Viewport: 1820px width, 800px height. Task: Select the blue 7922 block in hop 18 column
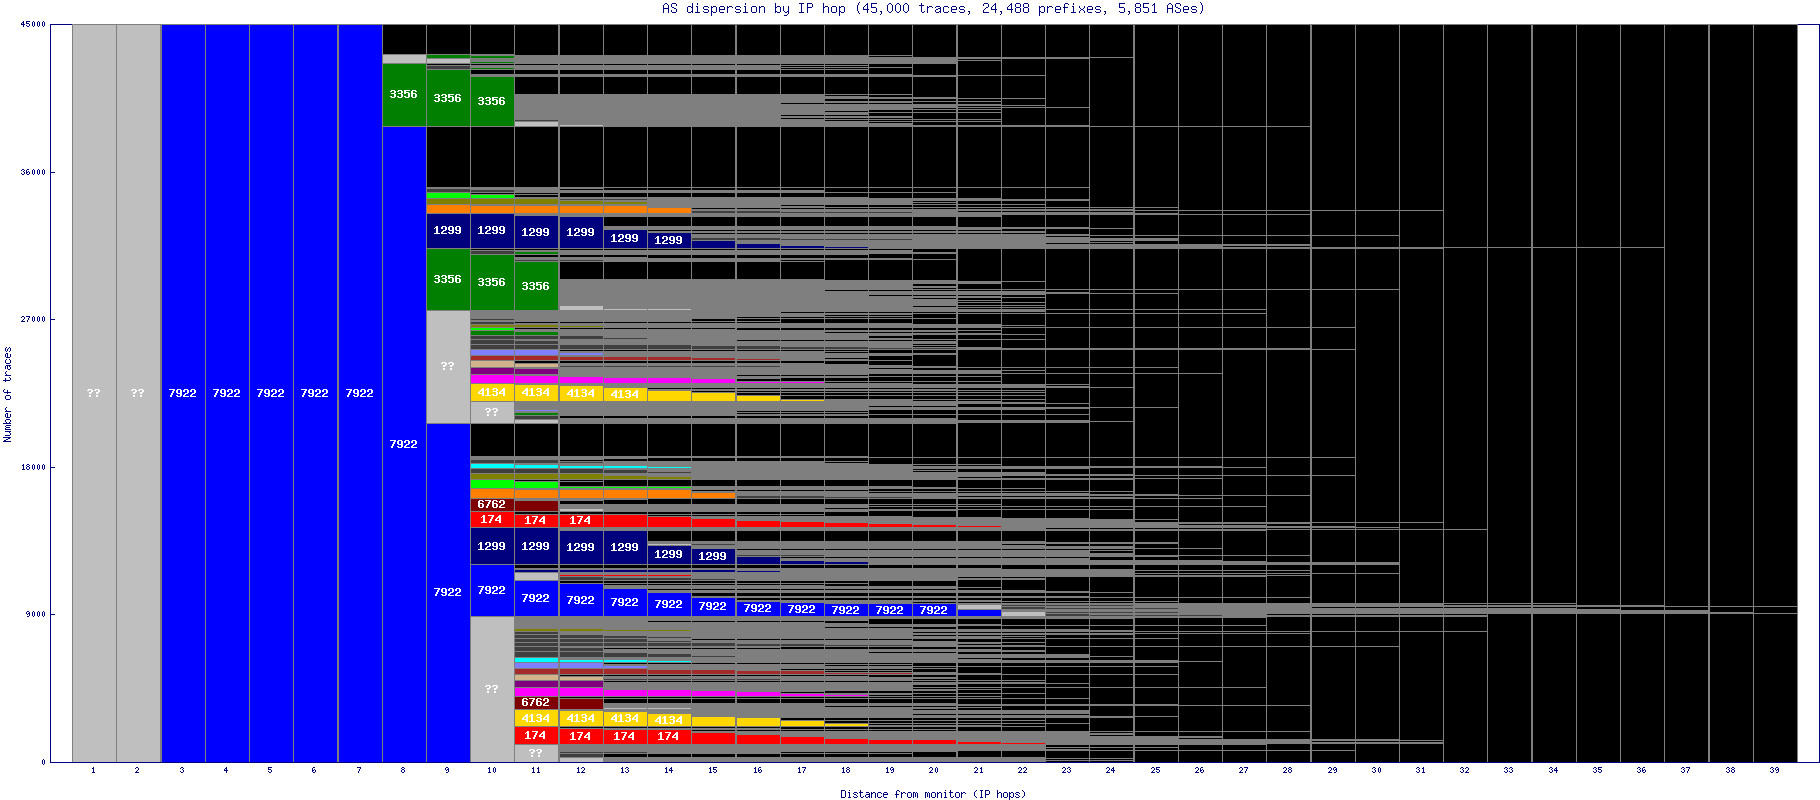(x=846, y=610)
